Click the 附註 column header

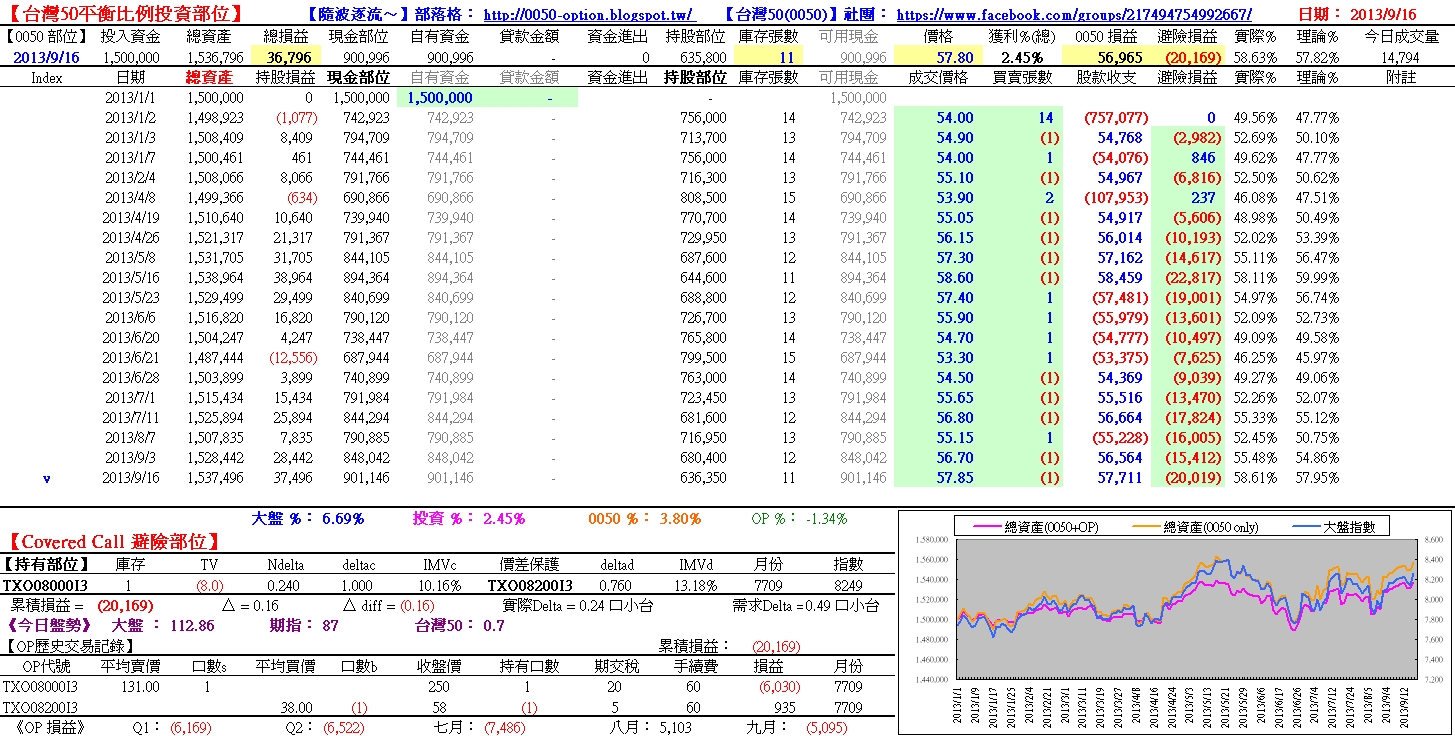(1401, 77)
